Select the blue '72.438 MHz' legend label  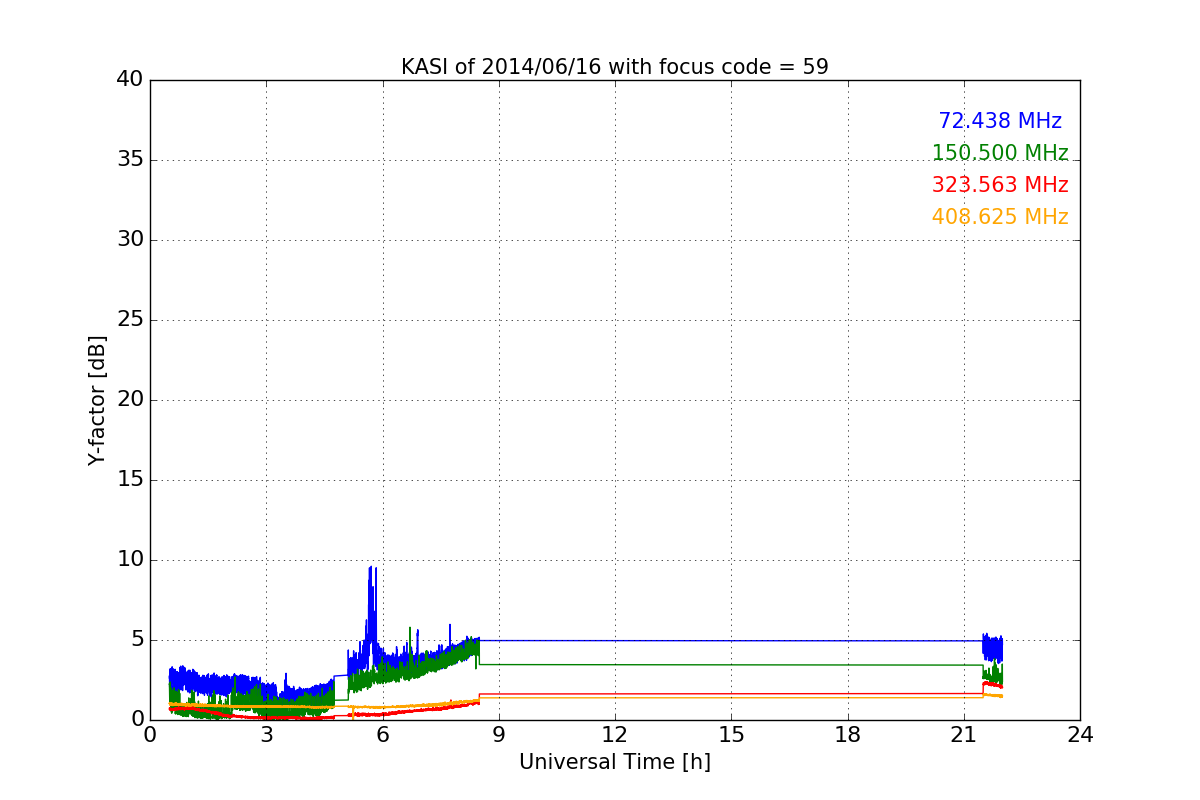point(1000,121)
